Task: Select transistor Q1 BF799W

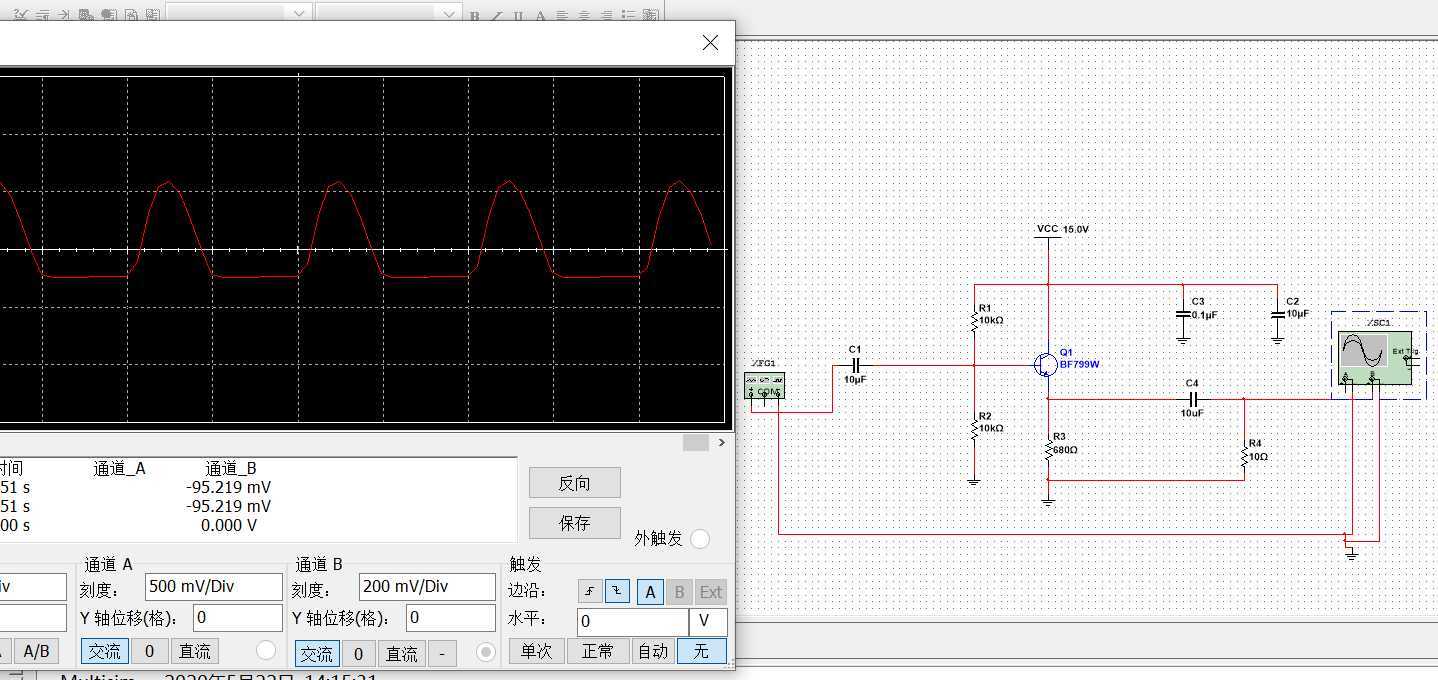Action: point(1046,365)
